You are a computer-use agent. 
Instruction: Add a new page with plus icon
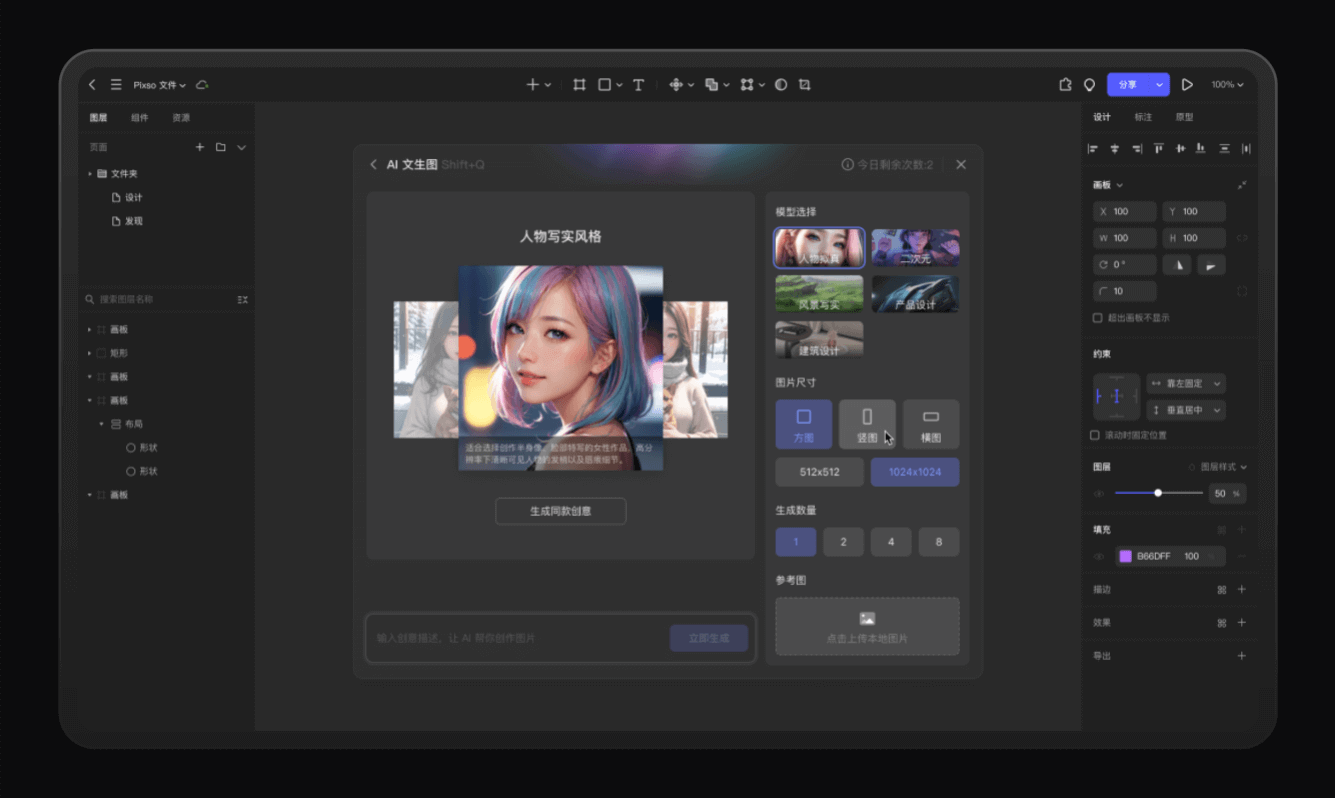[x=200, y=147]
